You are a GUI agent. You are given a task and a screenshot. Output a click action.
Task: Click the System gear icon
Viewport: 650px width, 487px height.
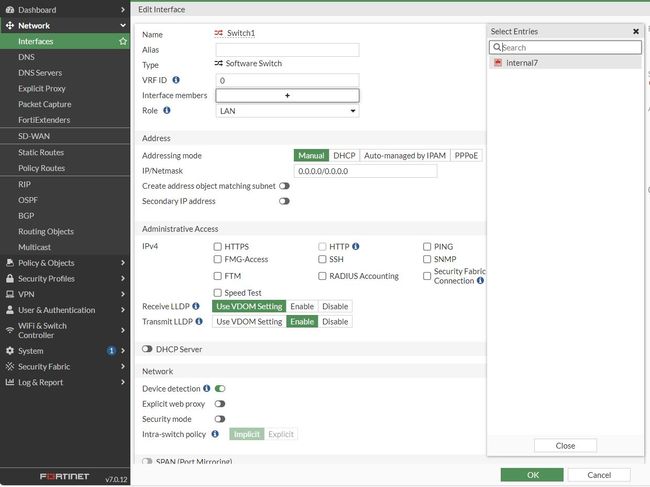10,351
